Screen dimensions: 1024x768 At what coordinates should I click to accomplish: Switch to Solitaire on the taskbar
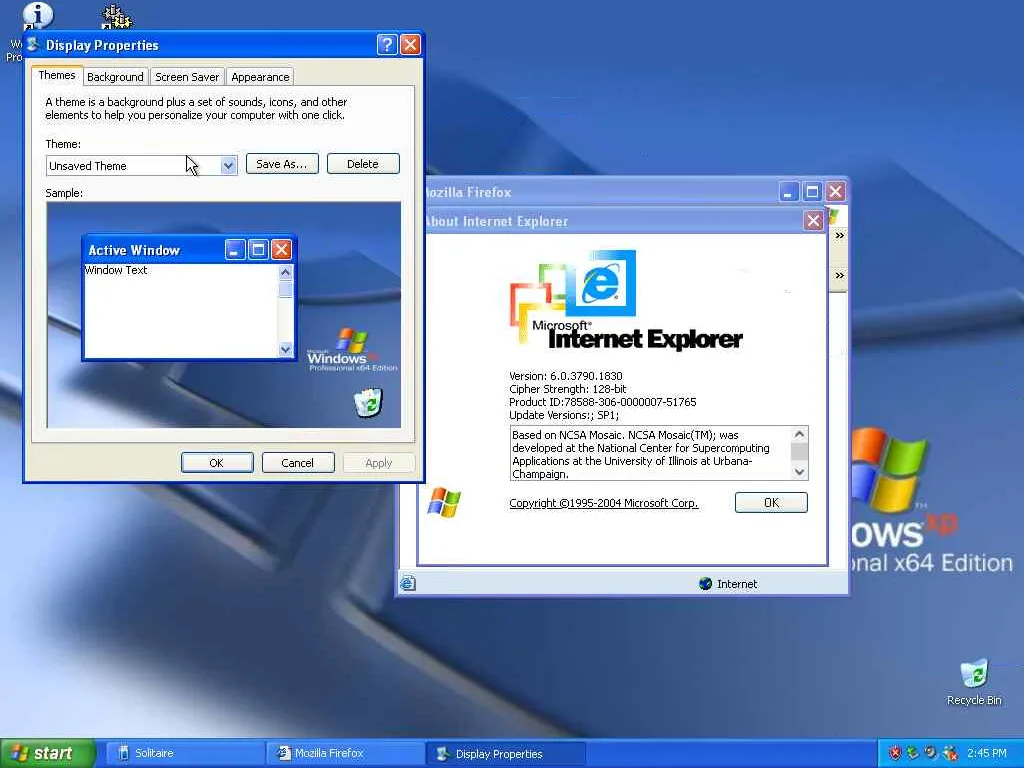[184, 753]
